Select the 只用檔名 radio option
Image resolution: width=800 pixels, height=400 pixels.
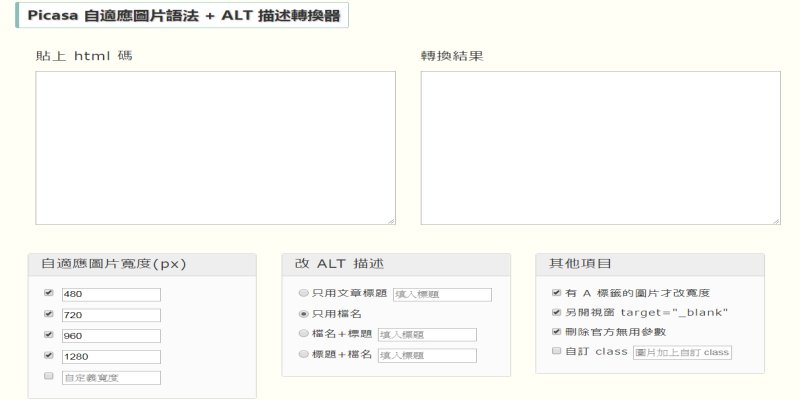click(x=304, y=314)
